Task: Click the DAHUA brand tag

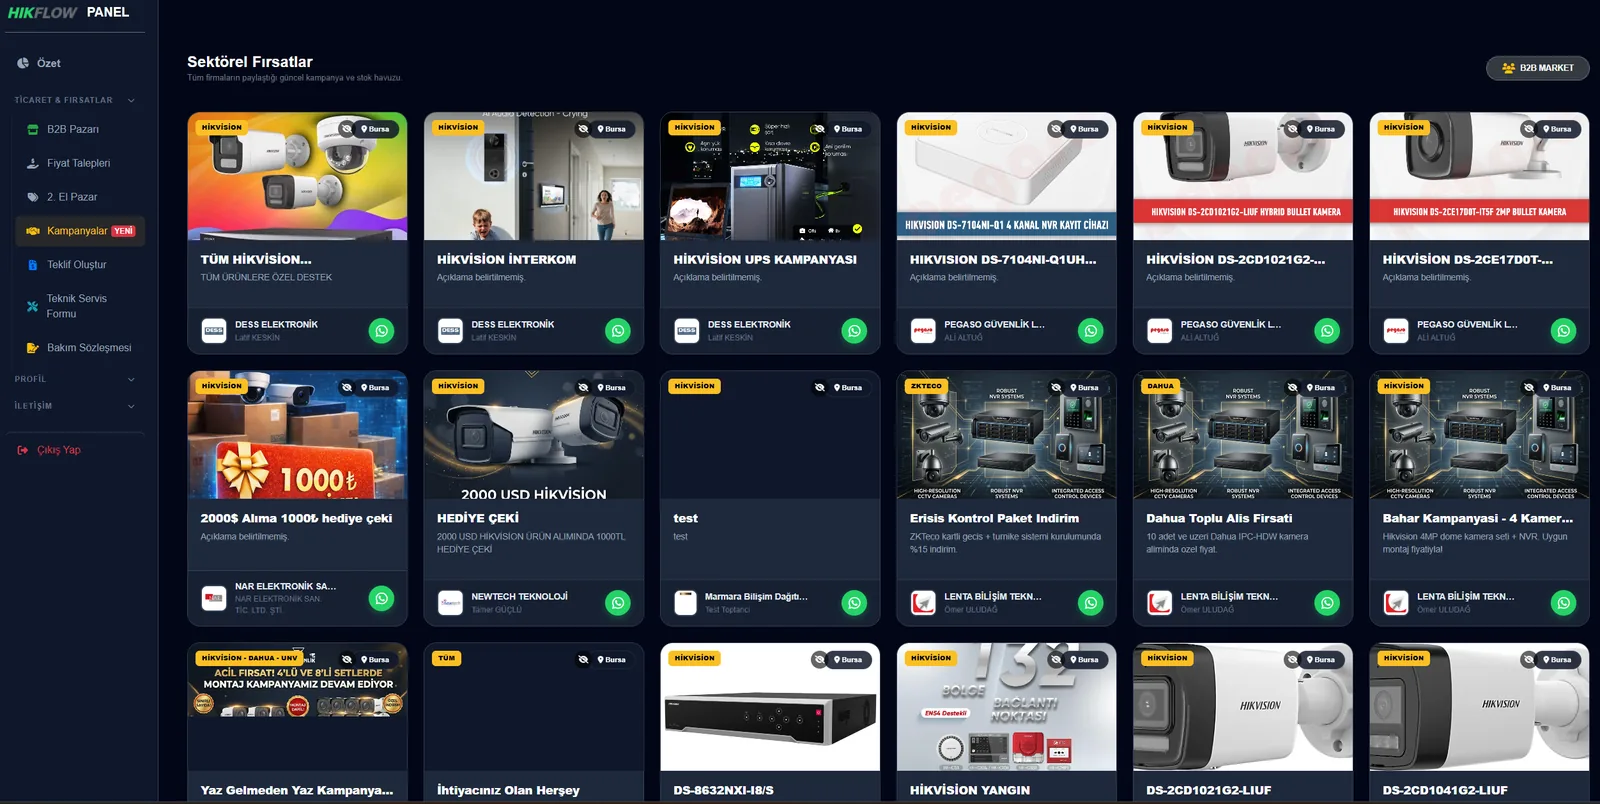Action: coord(1161,386)
